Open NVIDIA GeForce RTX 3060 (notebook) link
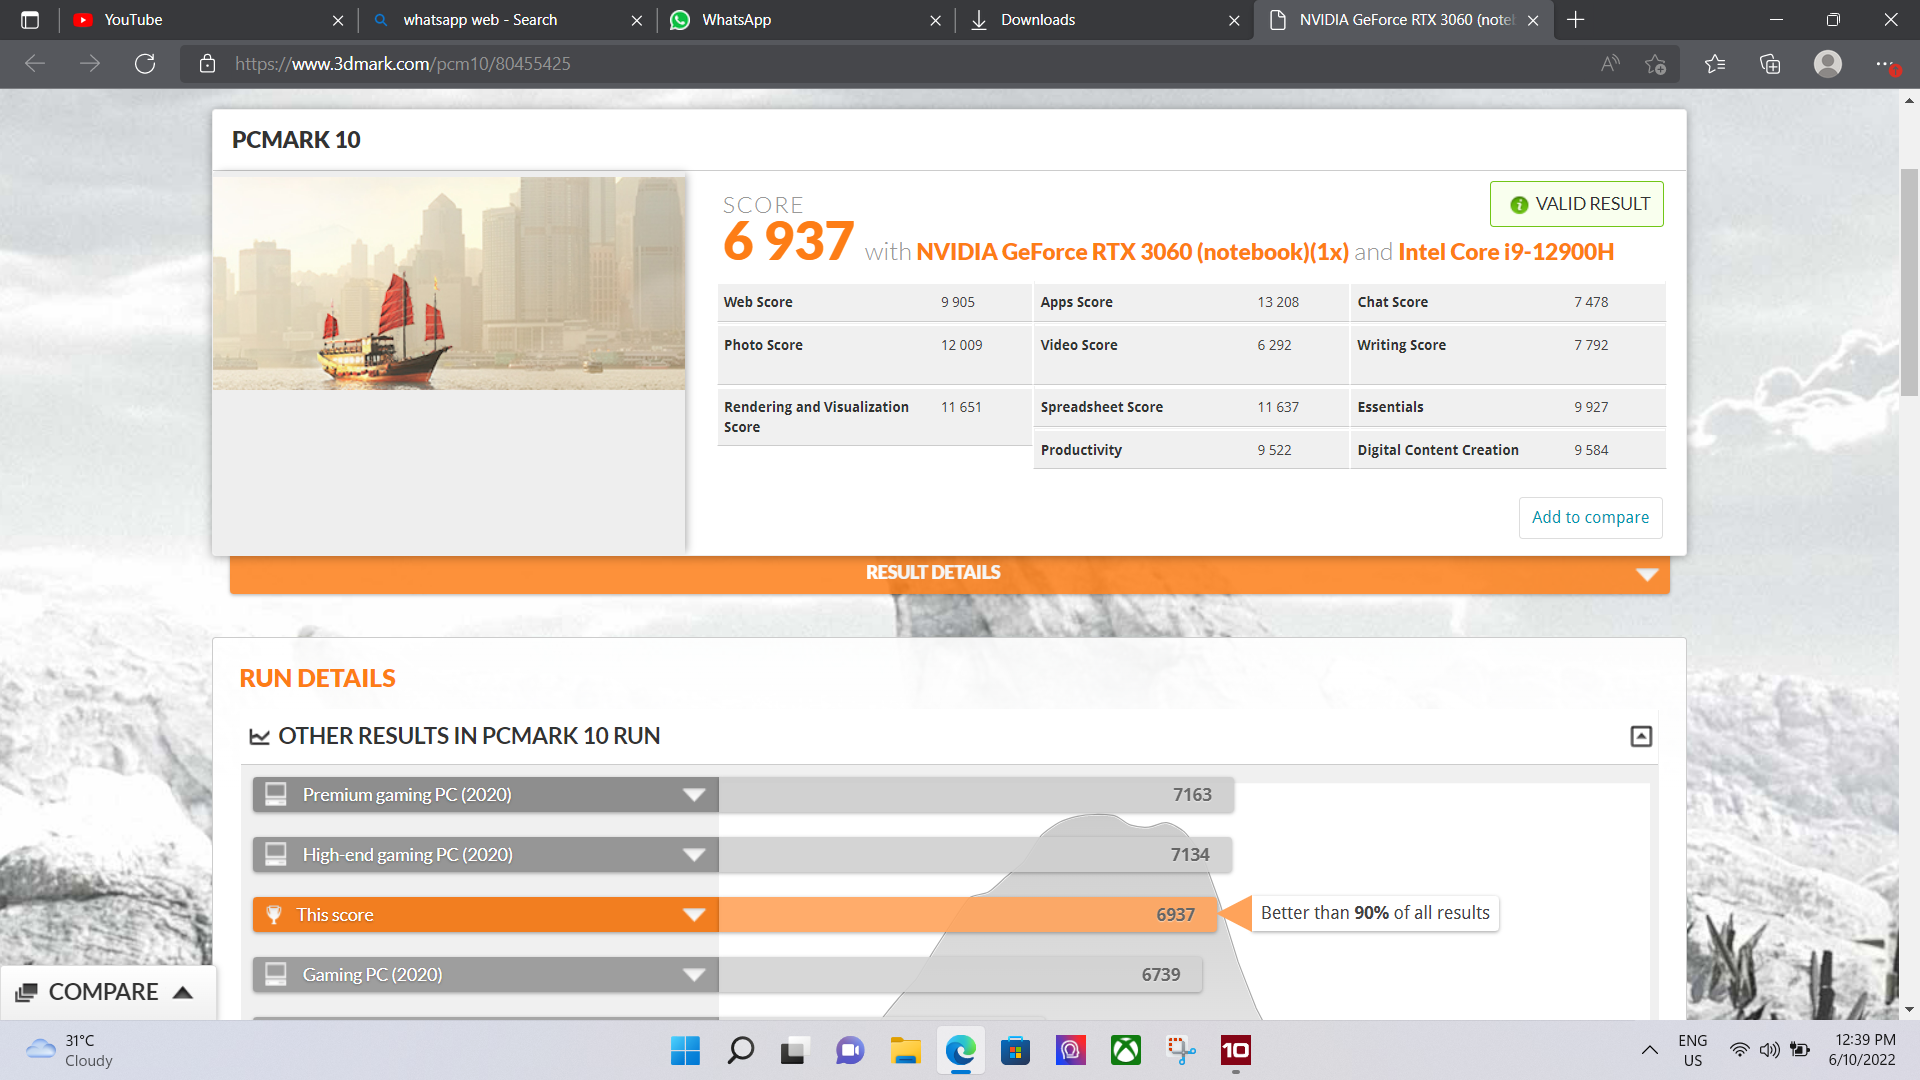1920x1080 pixels. [1132, 252]
